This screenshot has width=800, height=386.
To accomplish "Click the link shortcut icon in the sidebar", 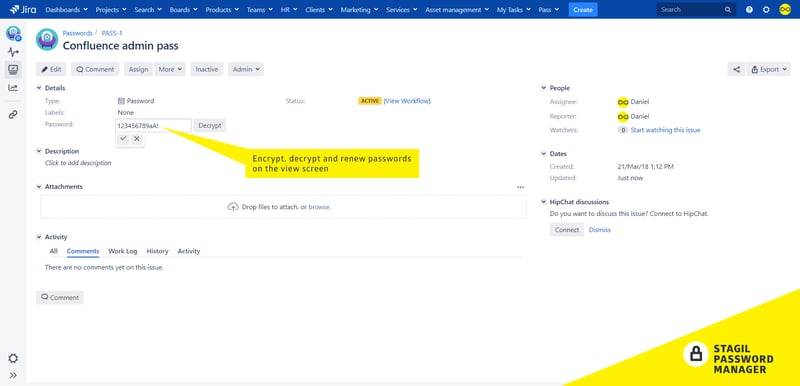I will (x=13, y=115).
